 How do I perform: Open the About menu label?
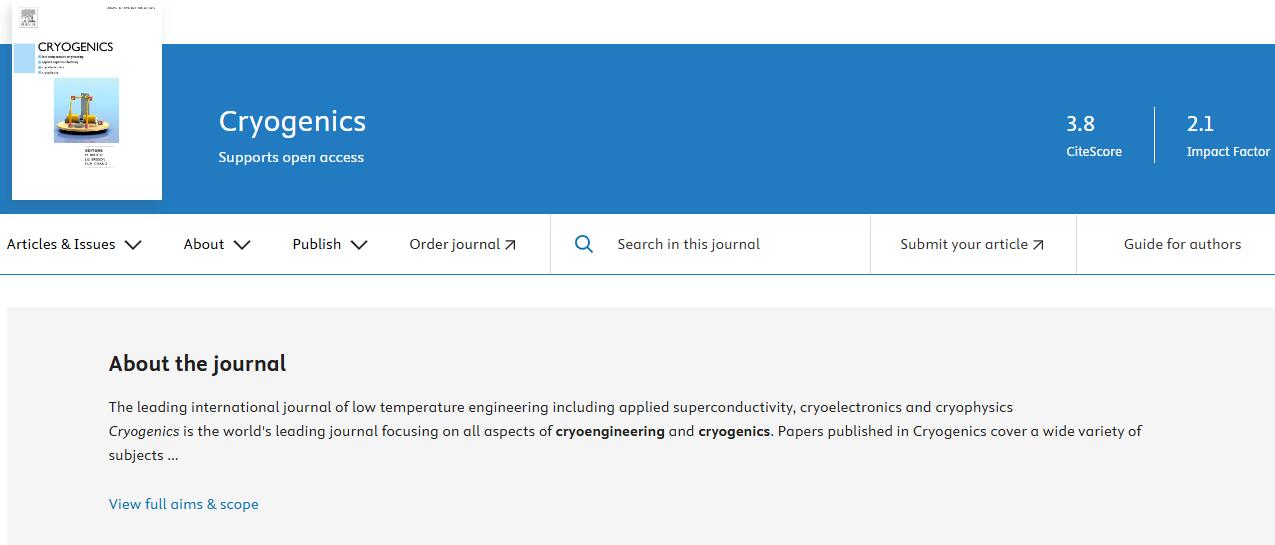coord(204,244)
